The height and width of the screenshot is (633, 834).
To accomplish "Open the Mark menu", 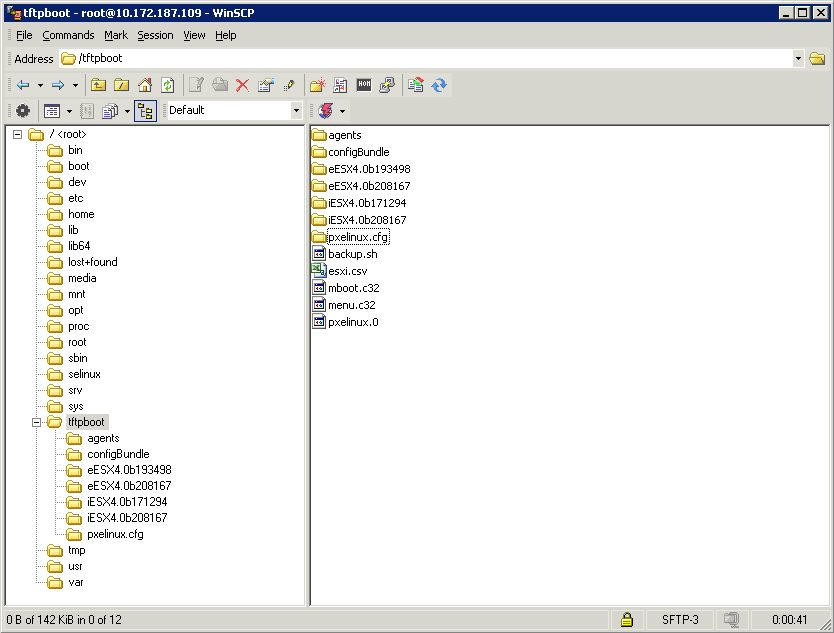I will tap(115, 35).
